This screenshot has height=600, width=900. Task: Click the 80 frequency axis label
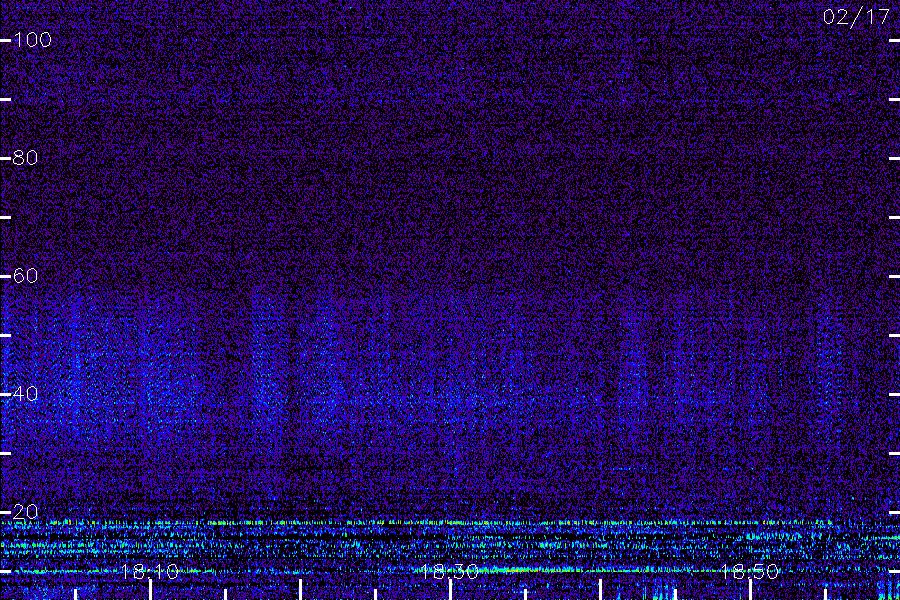coord(25,157)
